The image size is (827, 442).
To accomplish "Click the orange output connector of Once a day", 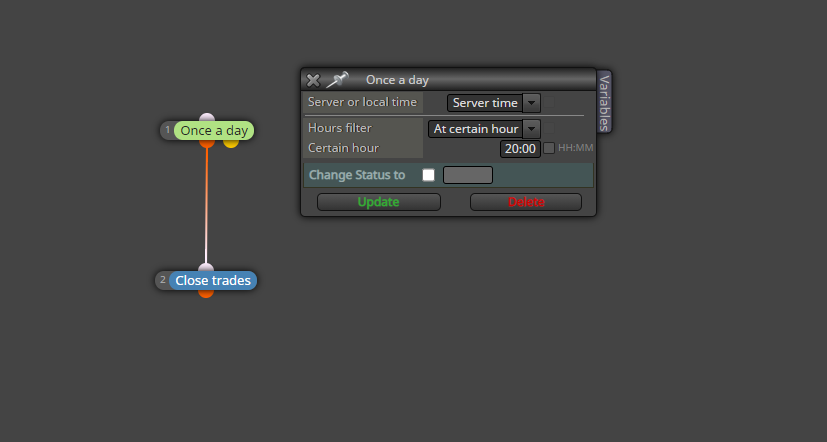I will (207, 143).
